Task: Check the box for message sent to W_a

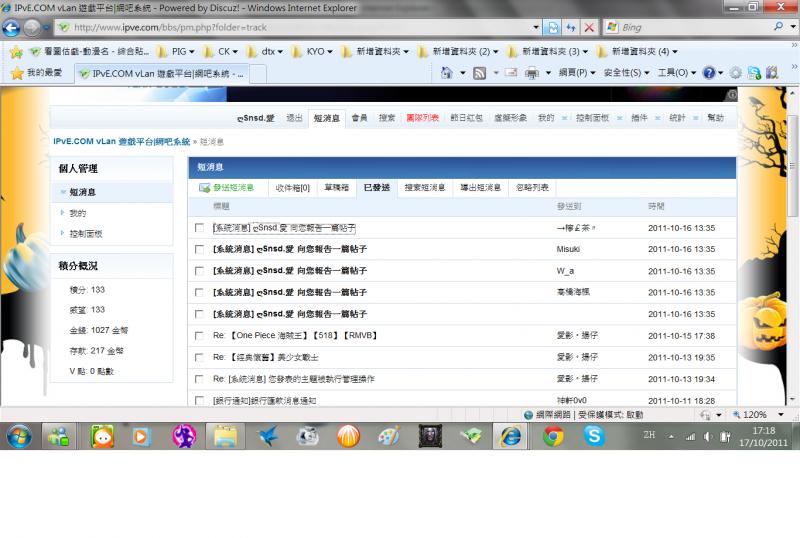Action: [200, 271]
